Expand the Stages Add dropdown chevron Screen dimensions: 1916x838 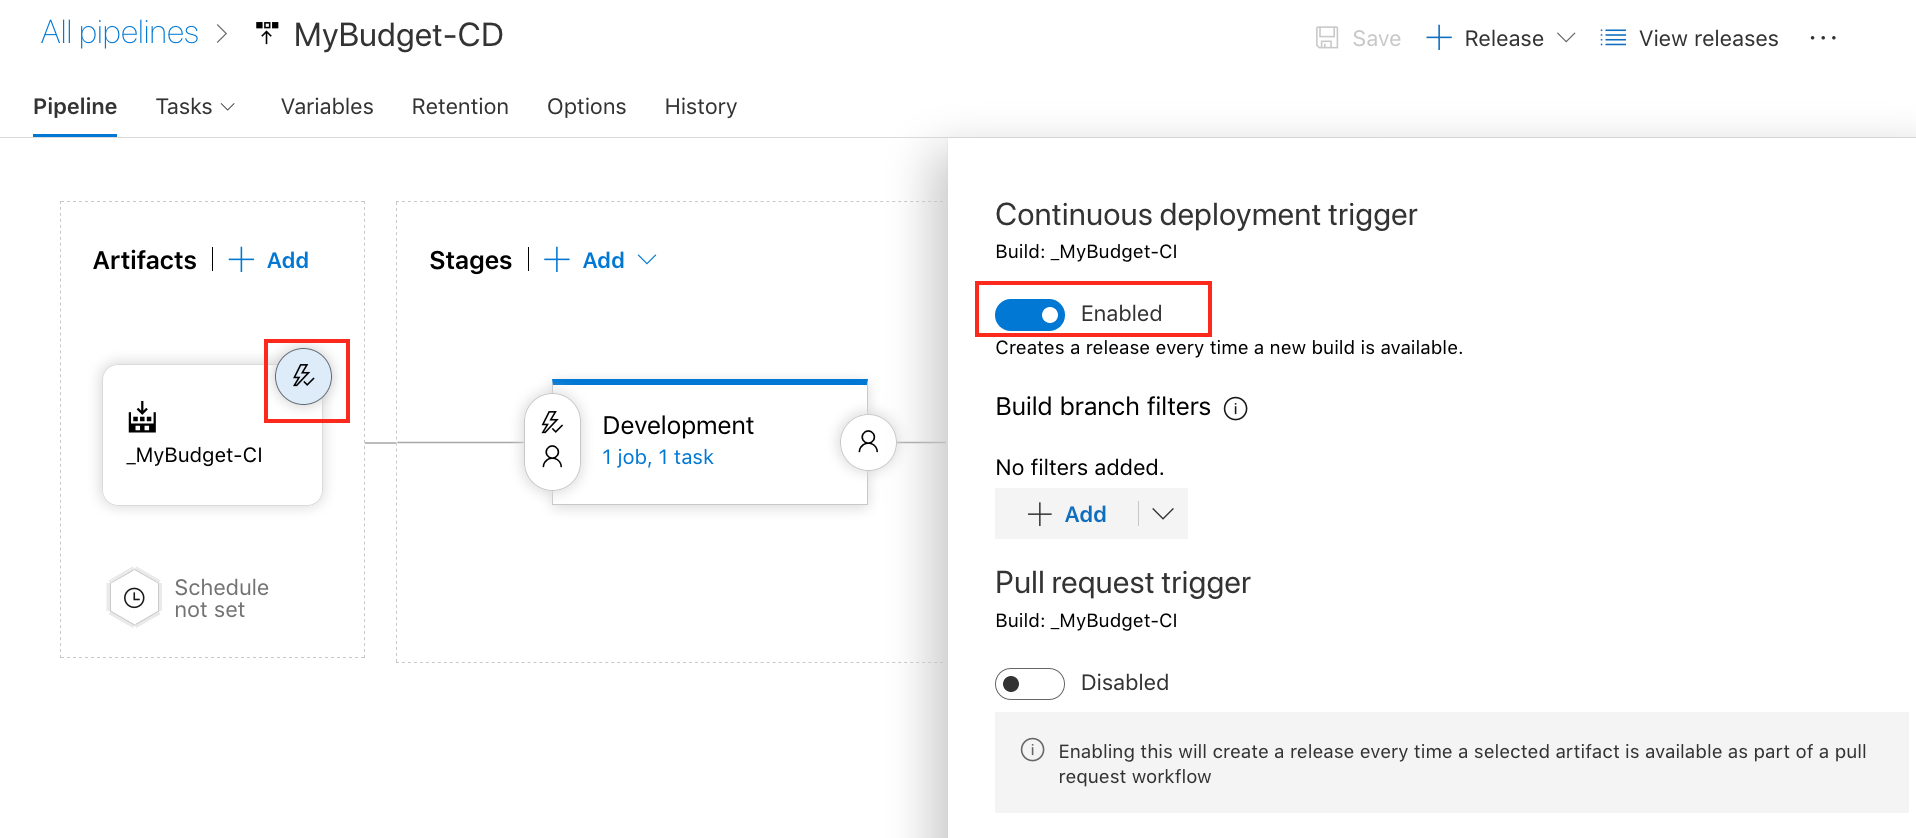pyautogui.click(x=647, y=260)
